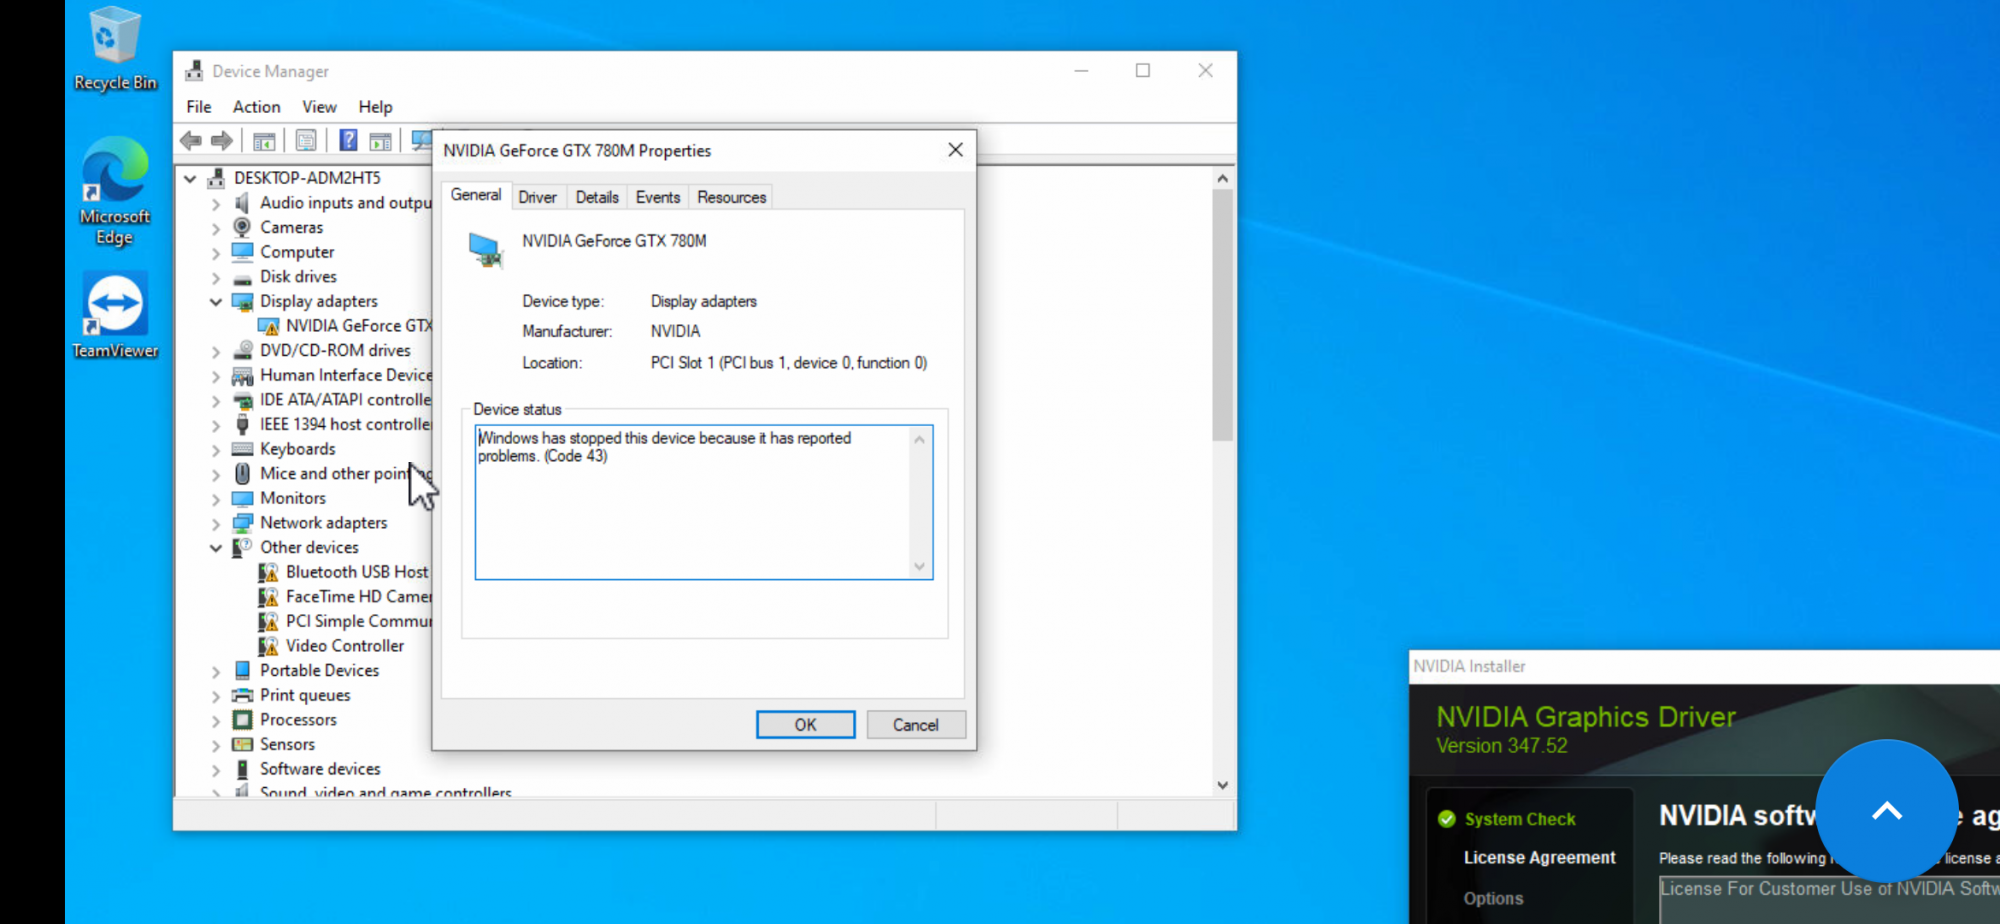Open the File menu in Device Manager
This screenshot has height=924, width=2000.
[x=199, y=107]
